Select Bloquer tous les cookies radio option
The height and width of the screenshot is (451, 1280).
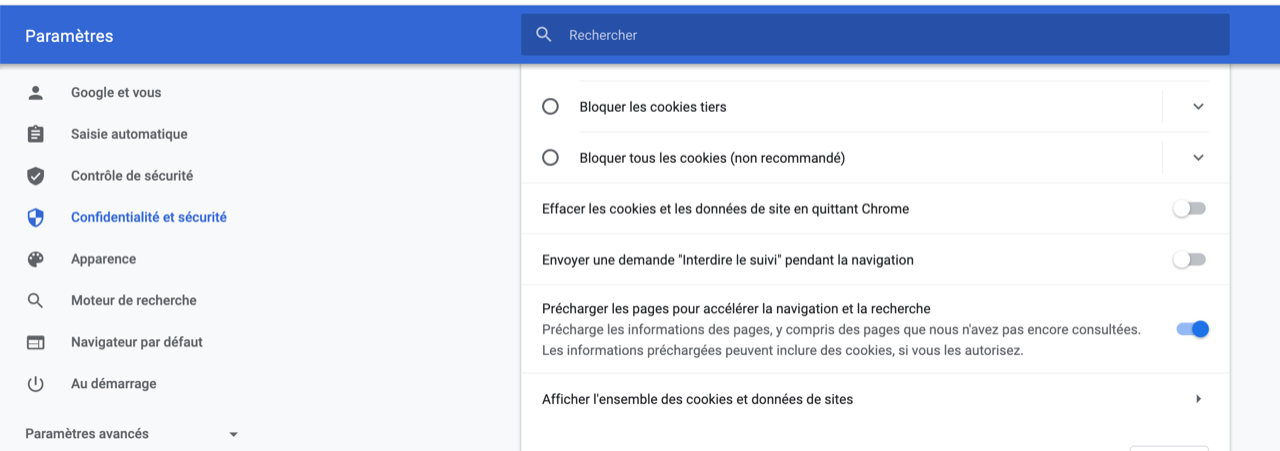550,158
